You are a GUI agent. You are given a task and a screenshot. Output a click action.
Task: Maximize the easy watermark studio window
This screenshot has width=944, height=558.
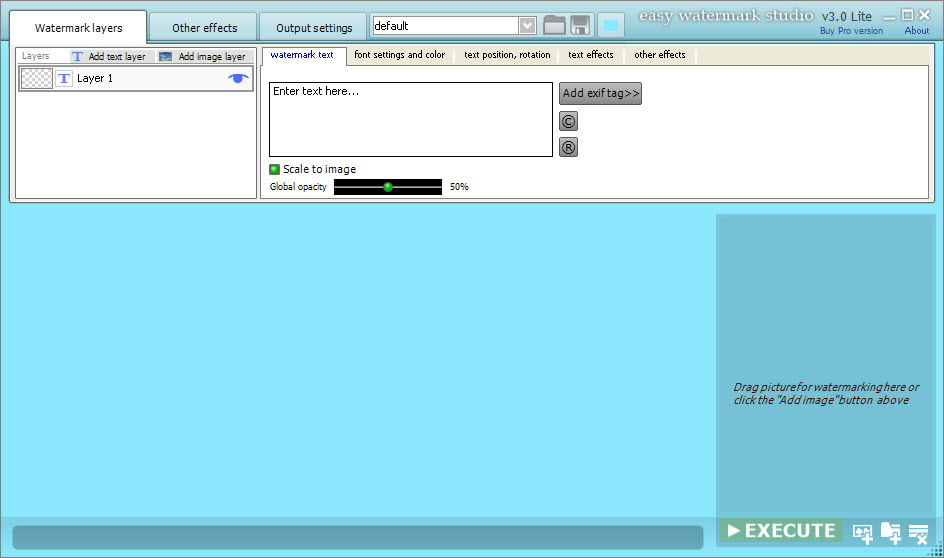click(907, 14)
